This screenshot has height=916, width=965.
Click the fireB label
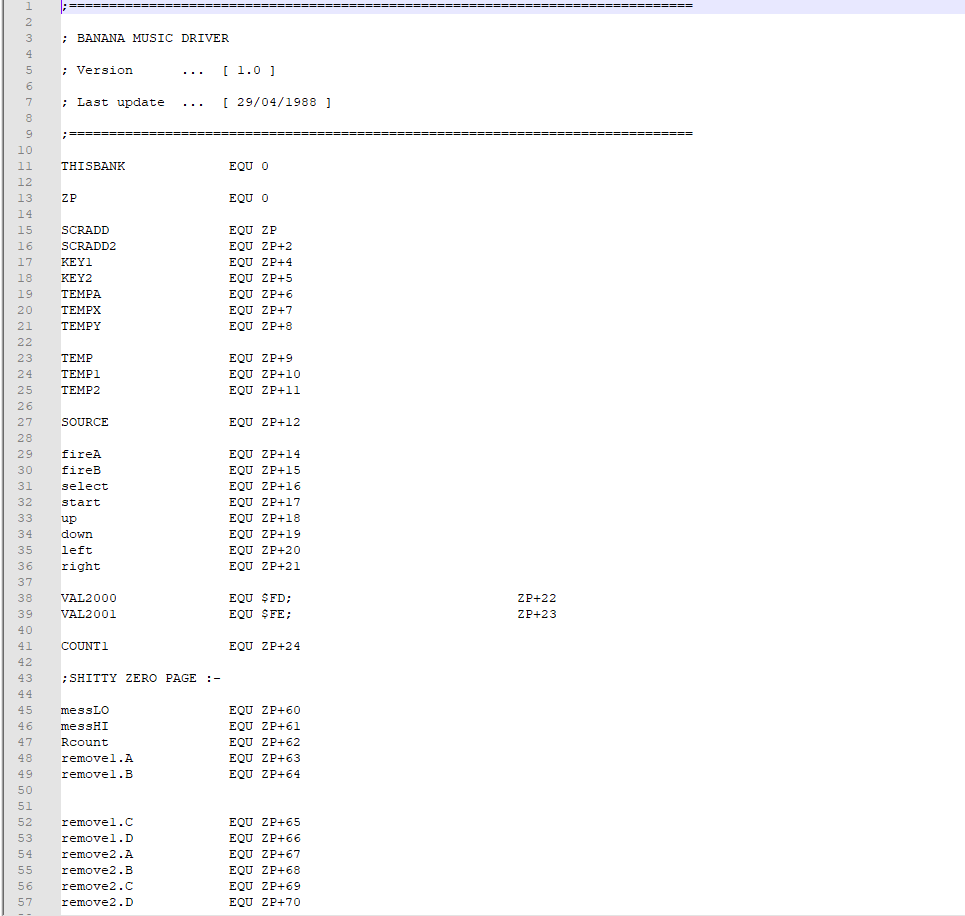(81, 470)
